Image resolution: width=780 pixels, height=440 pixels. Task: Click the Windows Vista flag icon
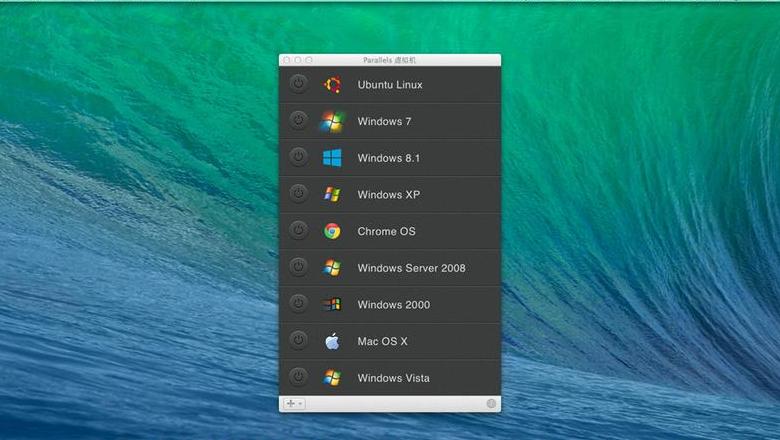coord(332,378)
